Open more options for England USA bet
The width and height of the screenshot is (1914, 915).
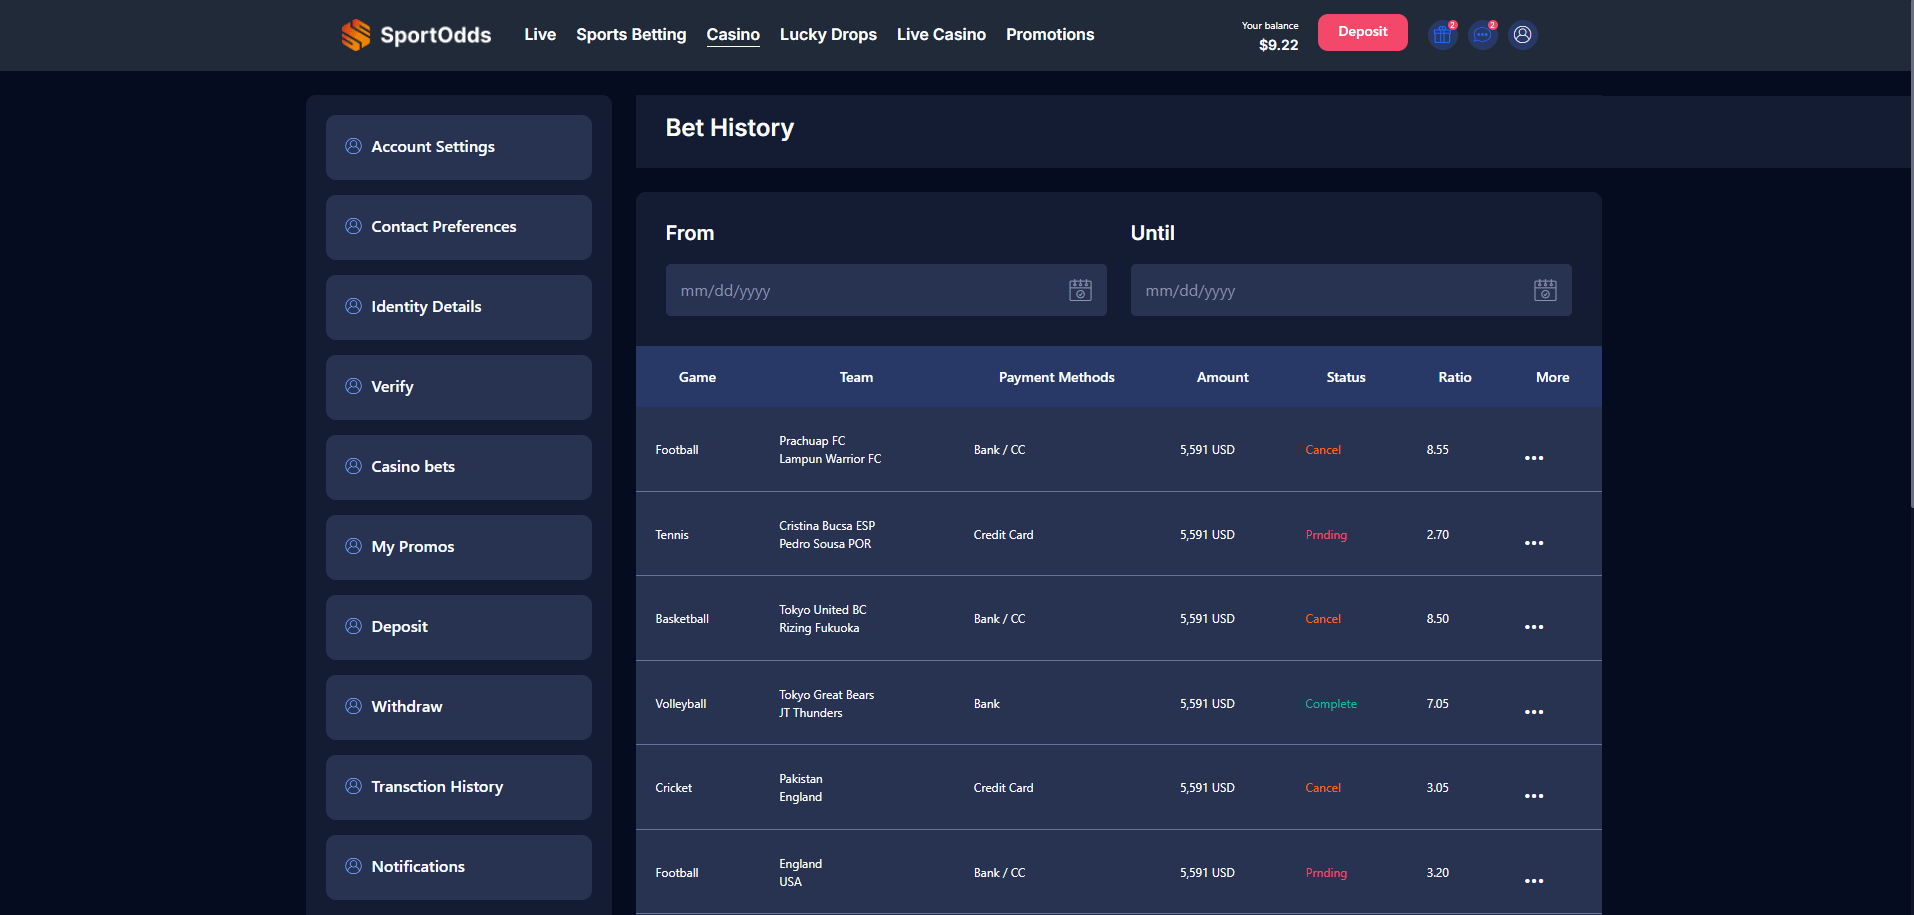1534,881
